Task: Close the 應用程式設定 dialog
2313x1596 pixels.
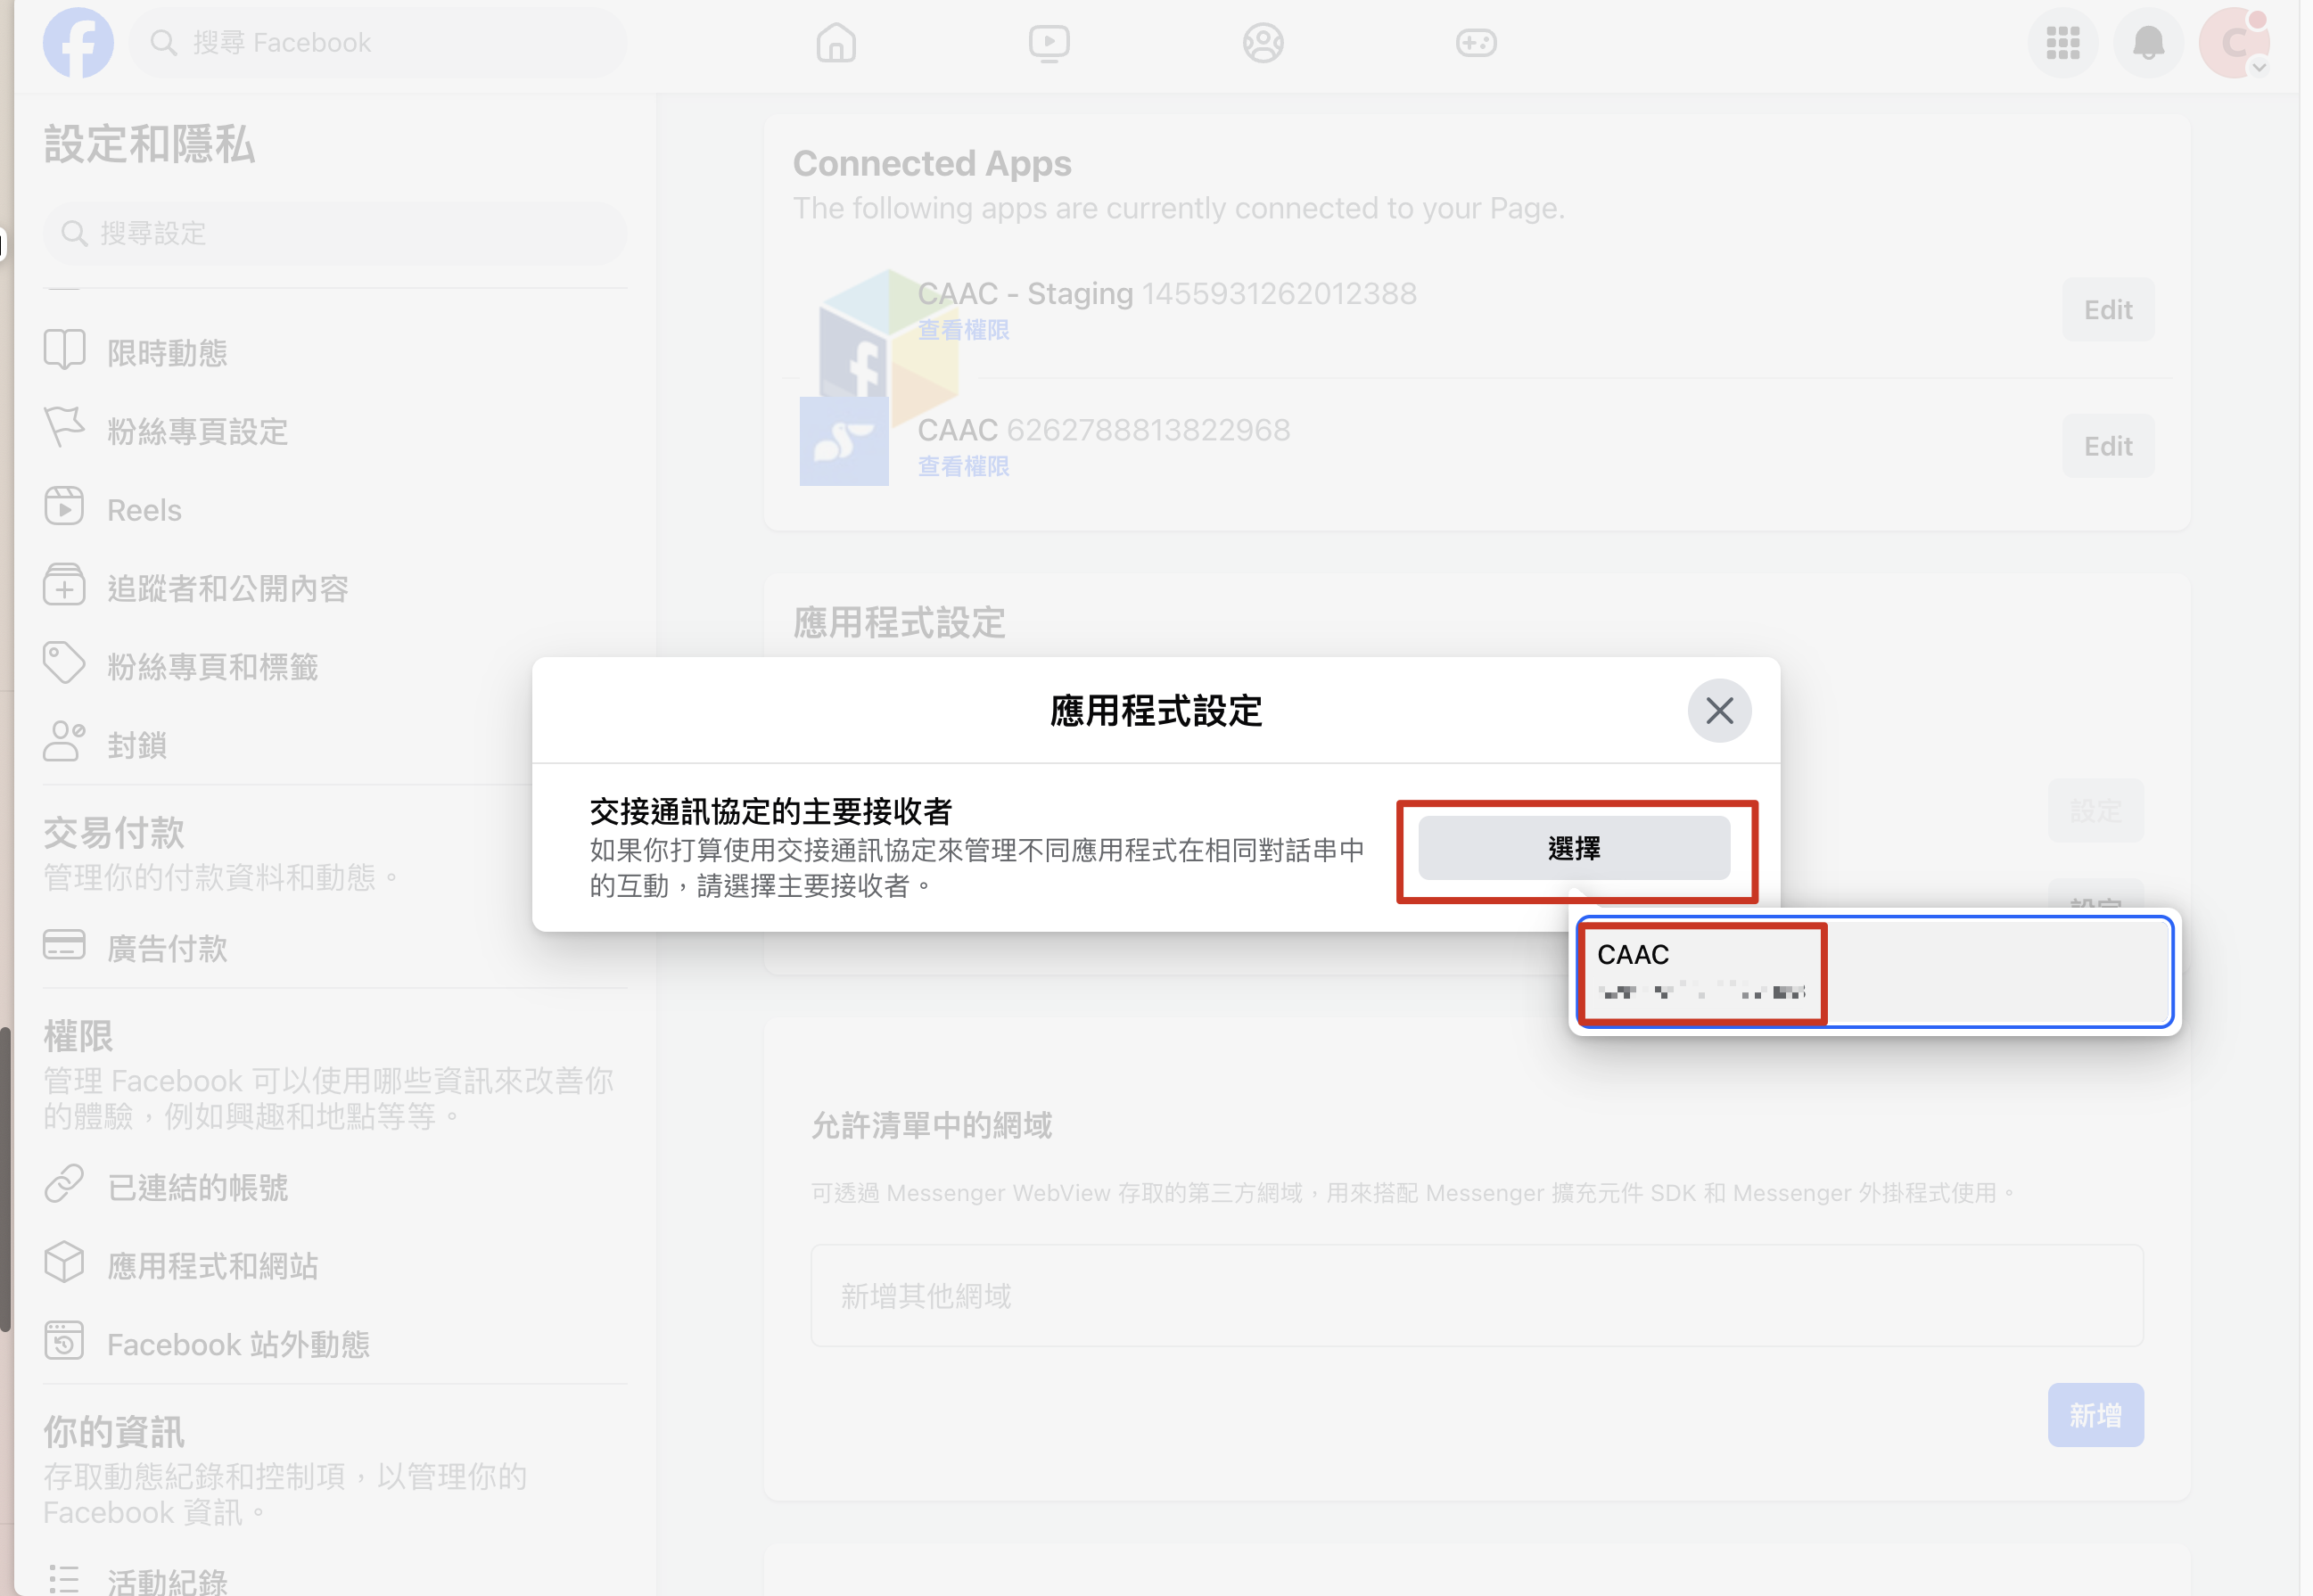Action: (x=1719, y=711)
